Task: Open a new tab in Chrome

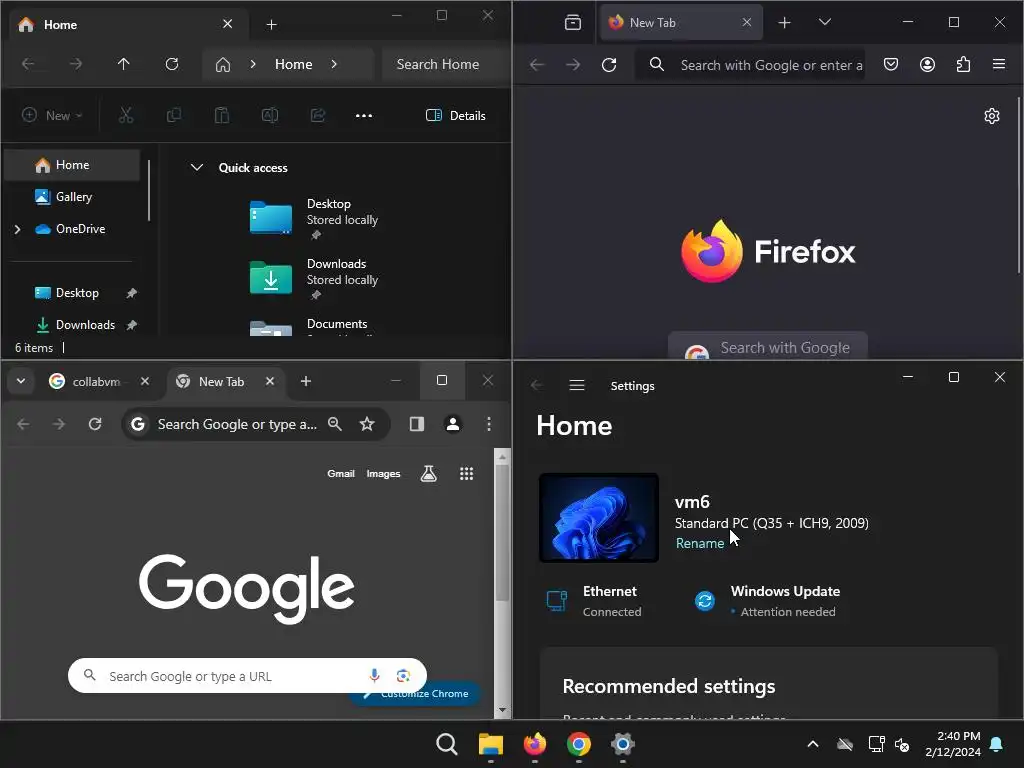Action: point(306,381)
